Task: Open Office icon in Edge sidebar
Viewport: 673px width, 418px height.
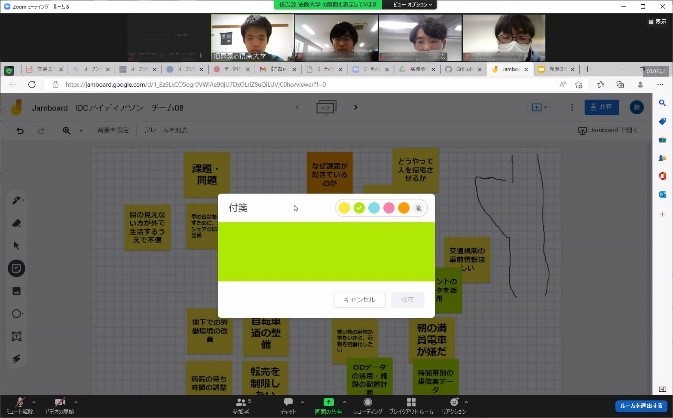Action: pyautogui.click(x=662, y=176)
